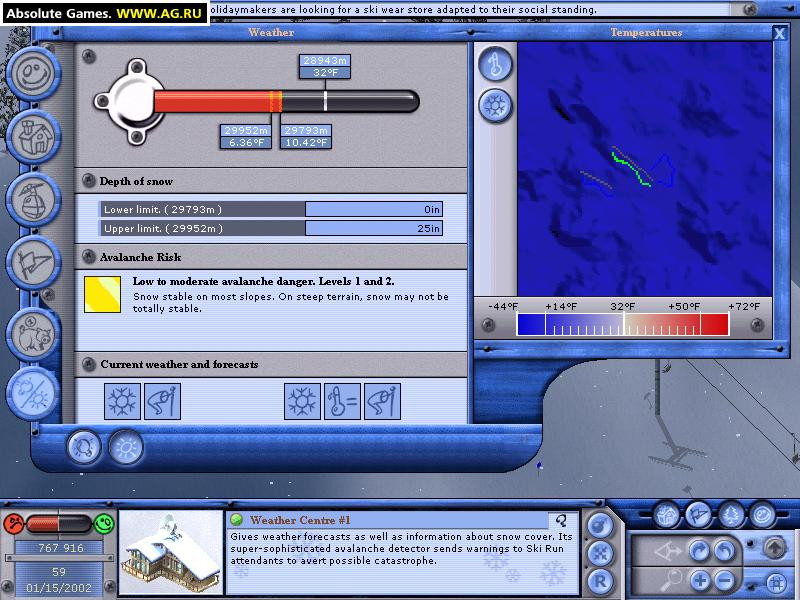Click the holidaymakers news ticker message

pos(403,10)
